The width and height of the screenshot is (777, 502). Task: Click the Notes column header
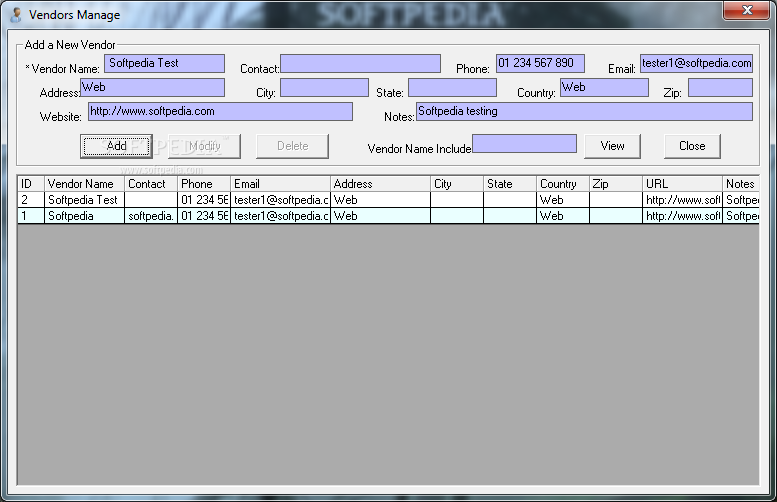(741, 184)
